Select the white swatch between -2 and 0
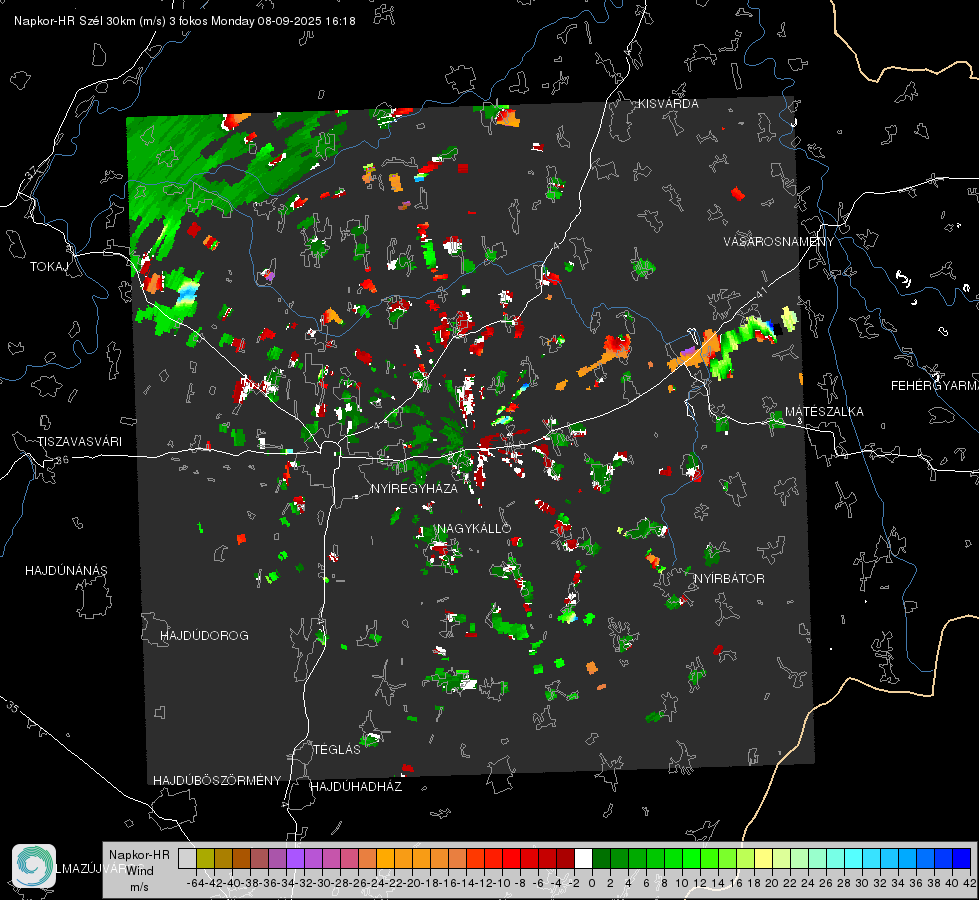The image size is (979, 900). tap(583, 858)
